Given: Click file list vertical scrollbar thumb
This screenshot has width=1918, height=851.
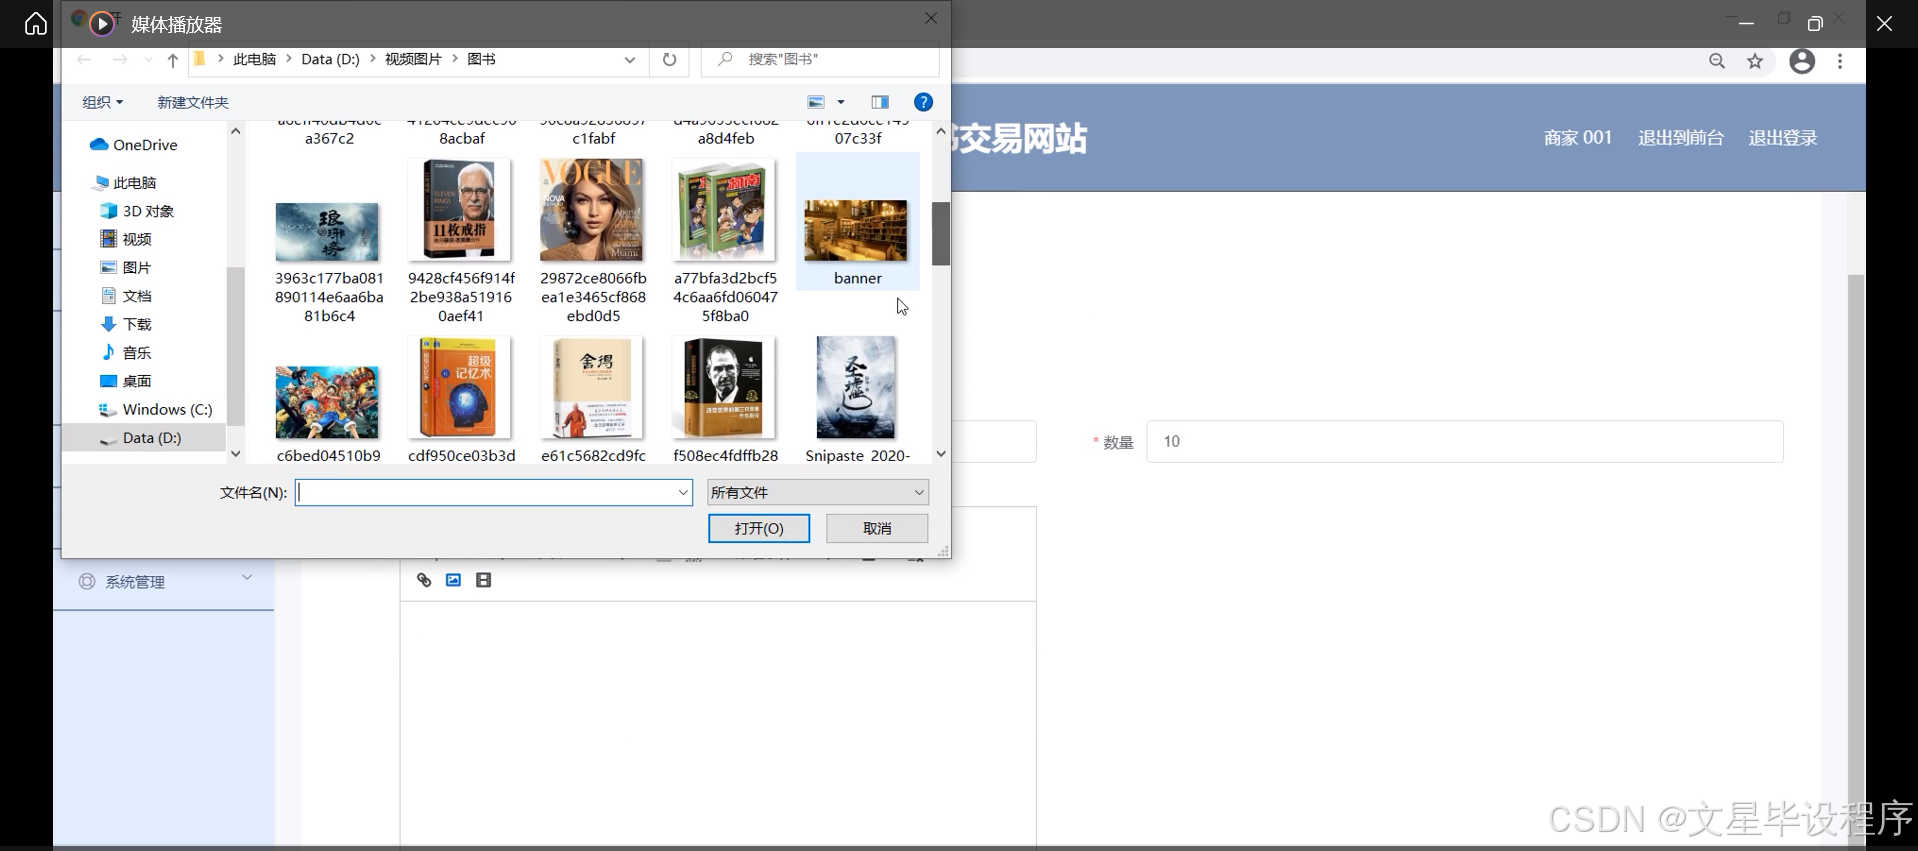Looking at the screenshot, I should 941,234.
